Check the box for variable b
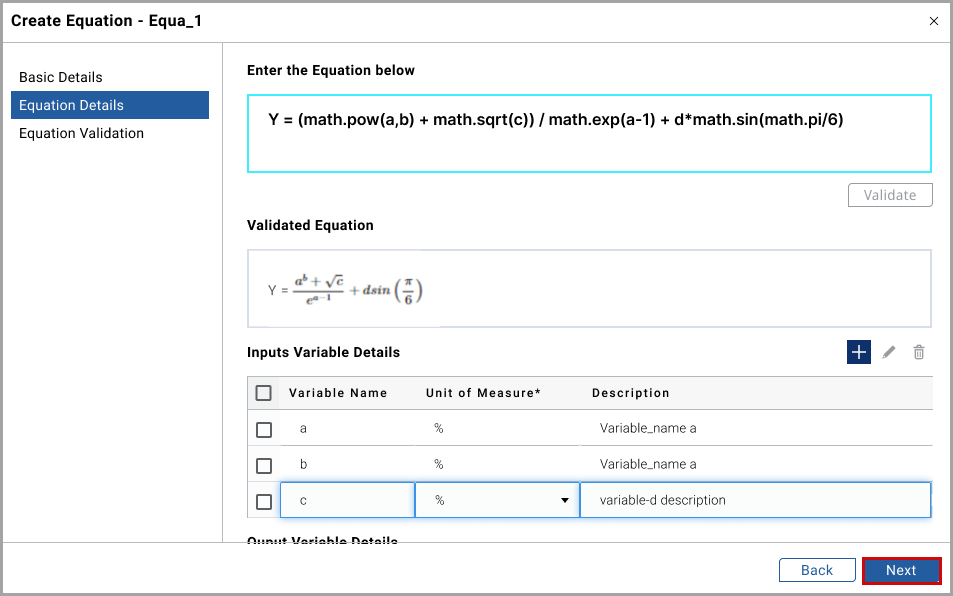Viewport: 953px width, 596px height. coord(264,465)
